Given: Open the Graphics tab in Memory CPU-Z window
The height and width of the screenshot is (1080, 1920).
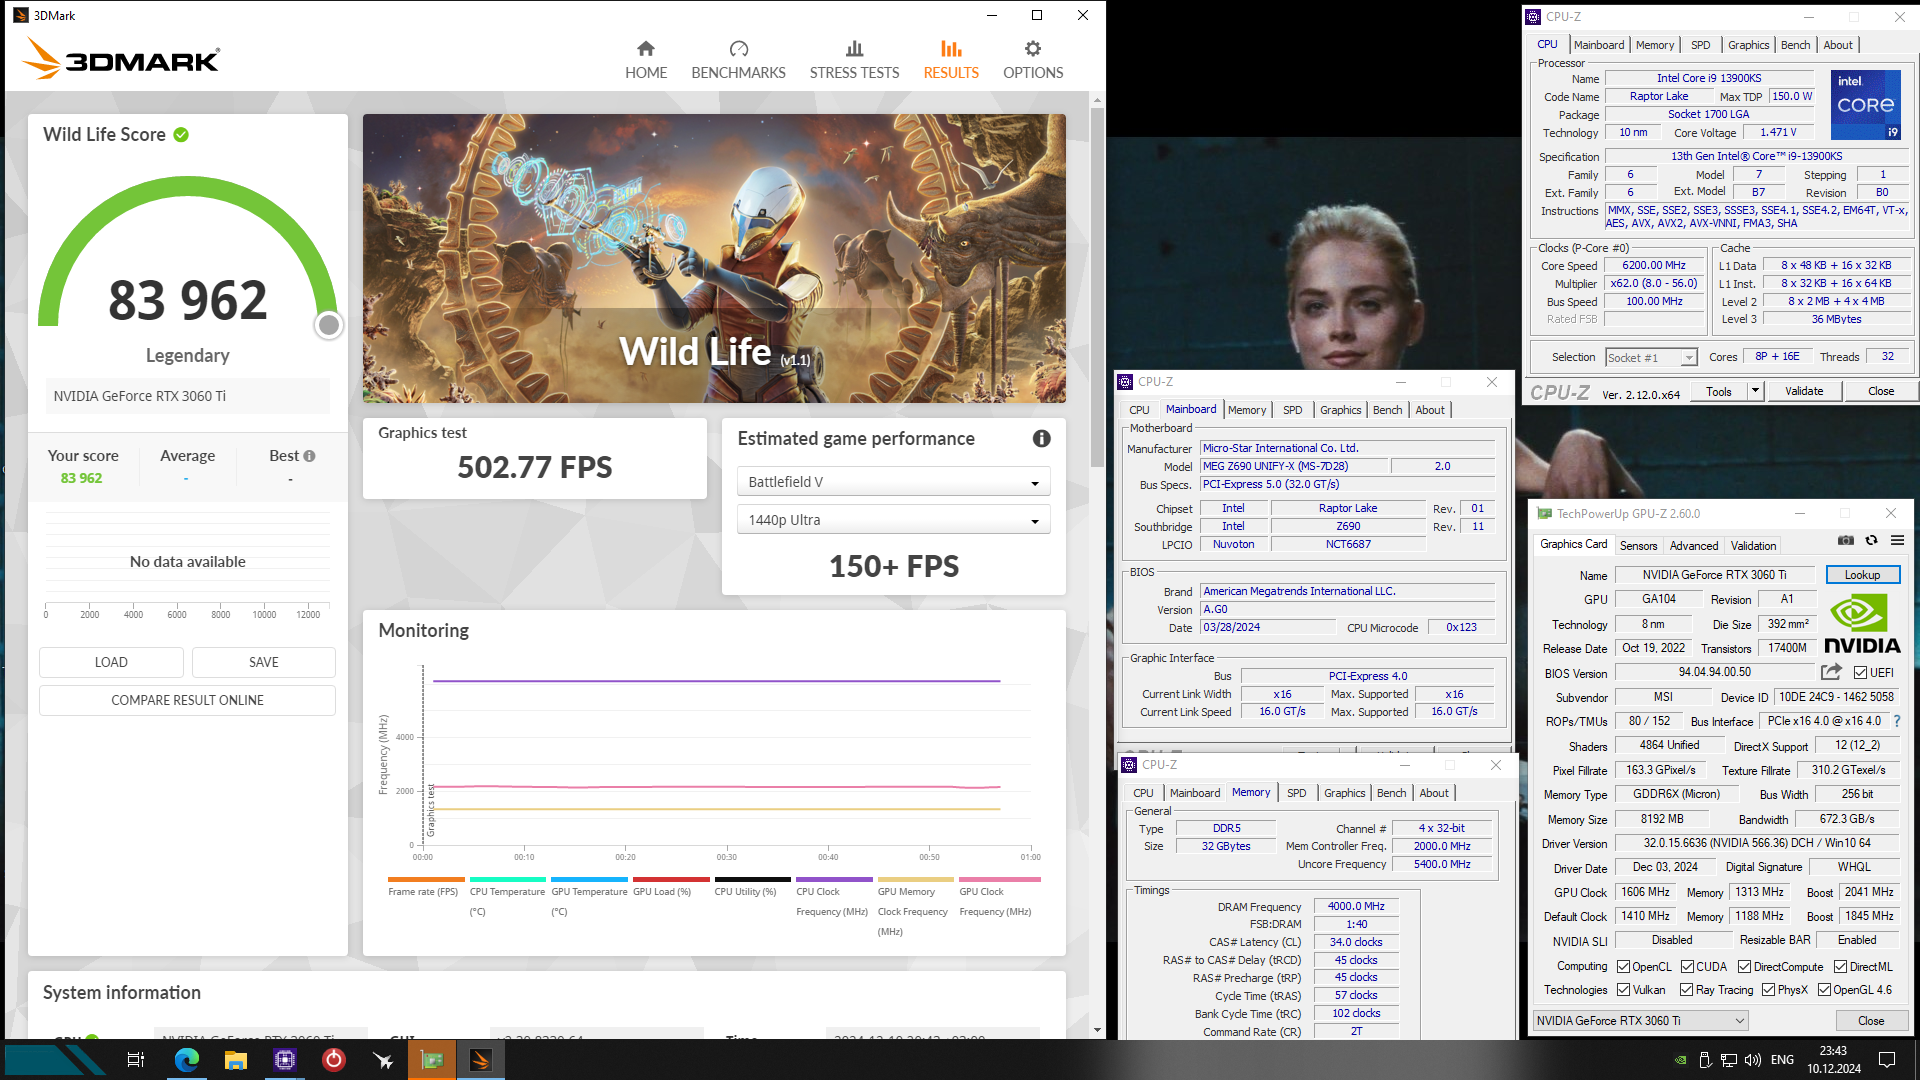Looking at the screenshot, I should [1344, 793].
